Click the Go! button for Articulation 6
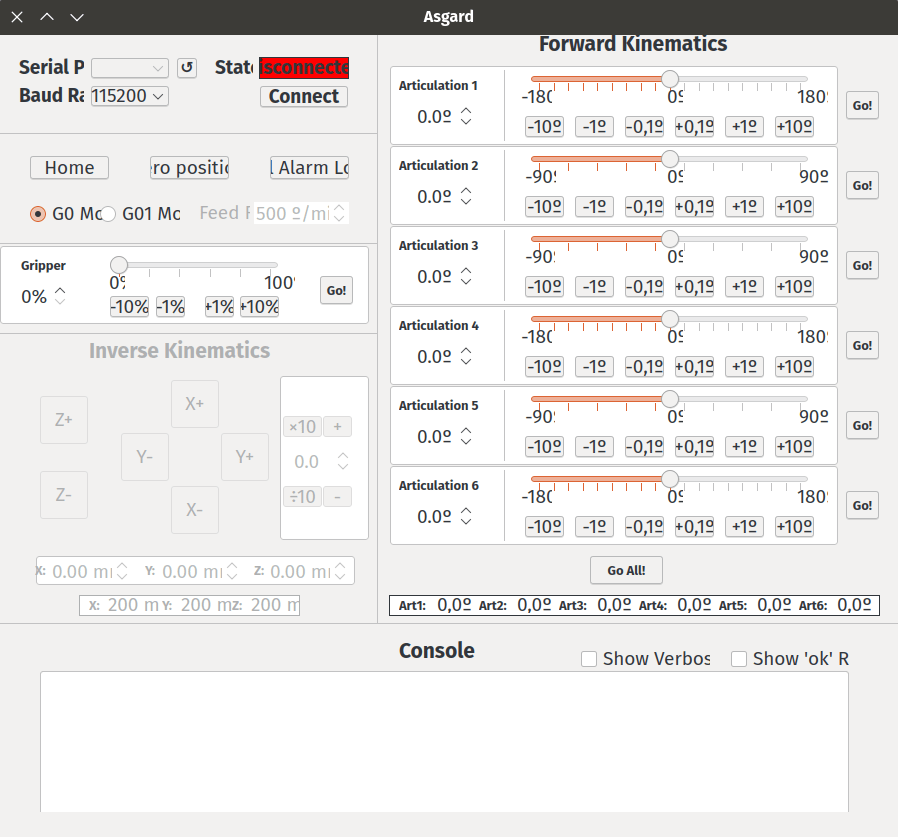Image resolution: width=898 pixels, height=837 pixels. pyautogui.click(x=862, y=506)
